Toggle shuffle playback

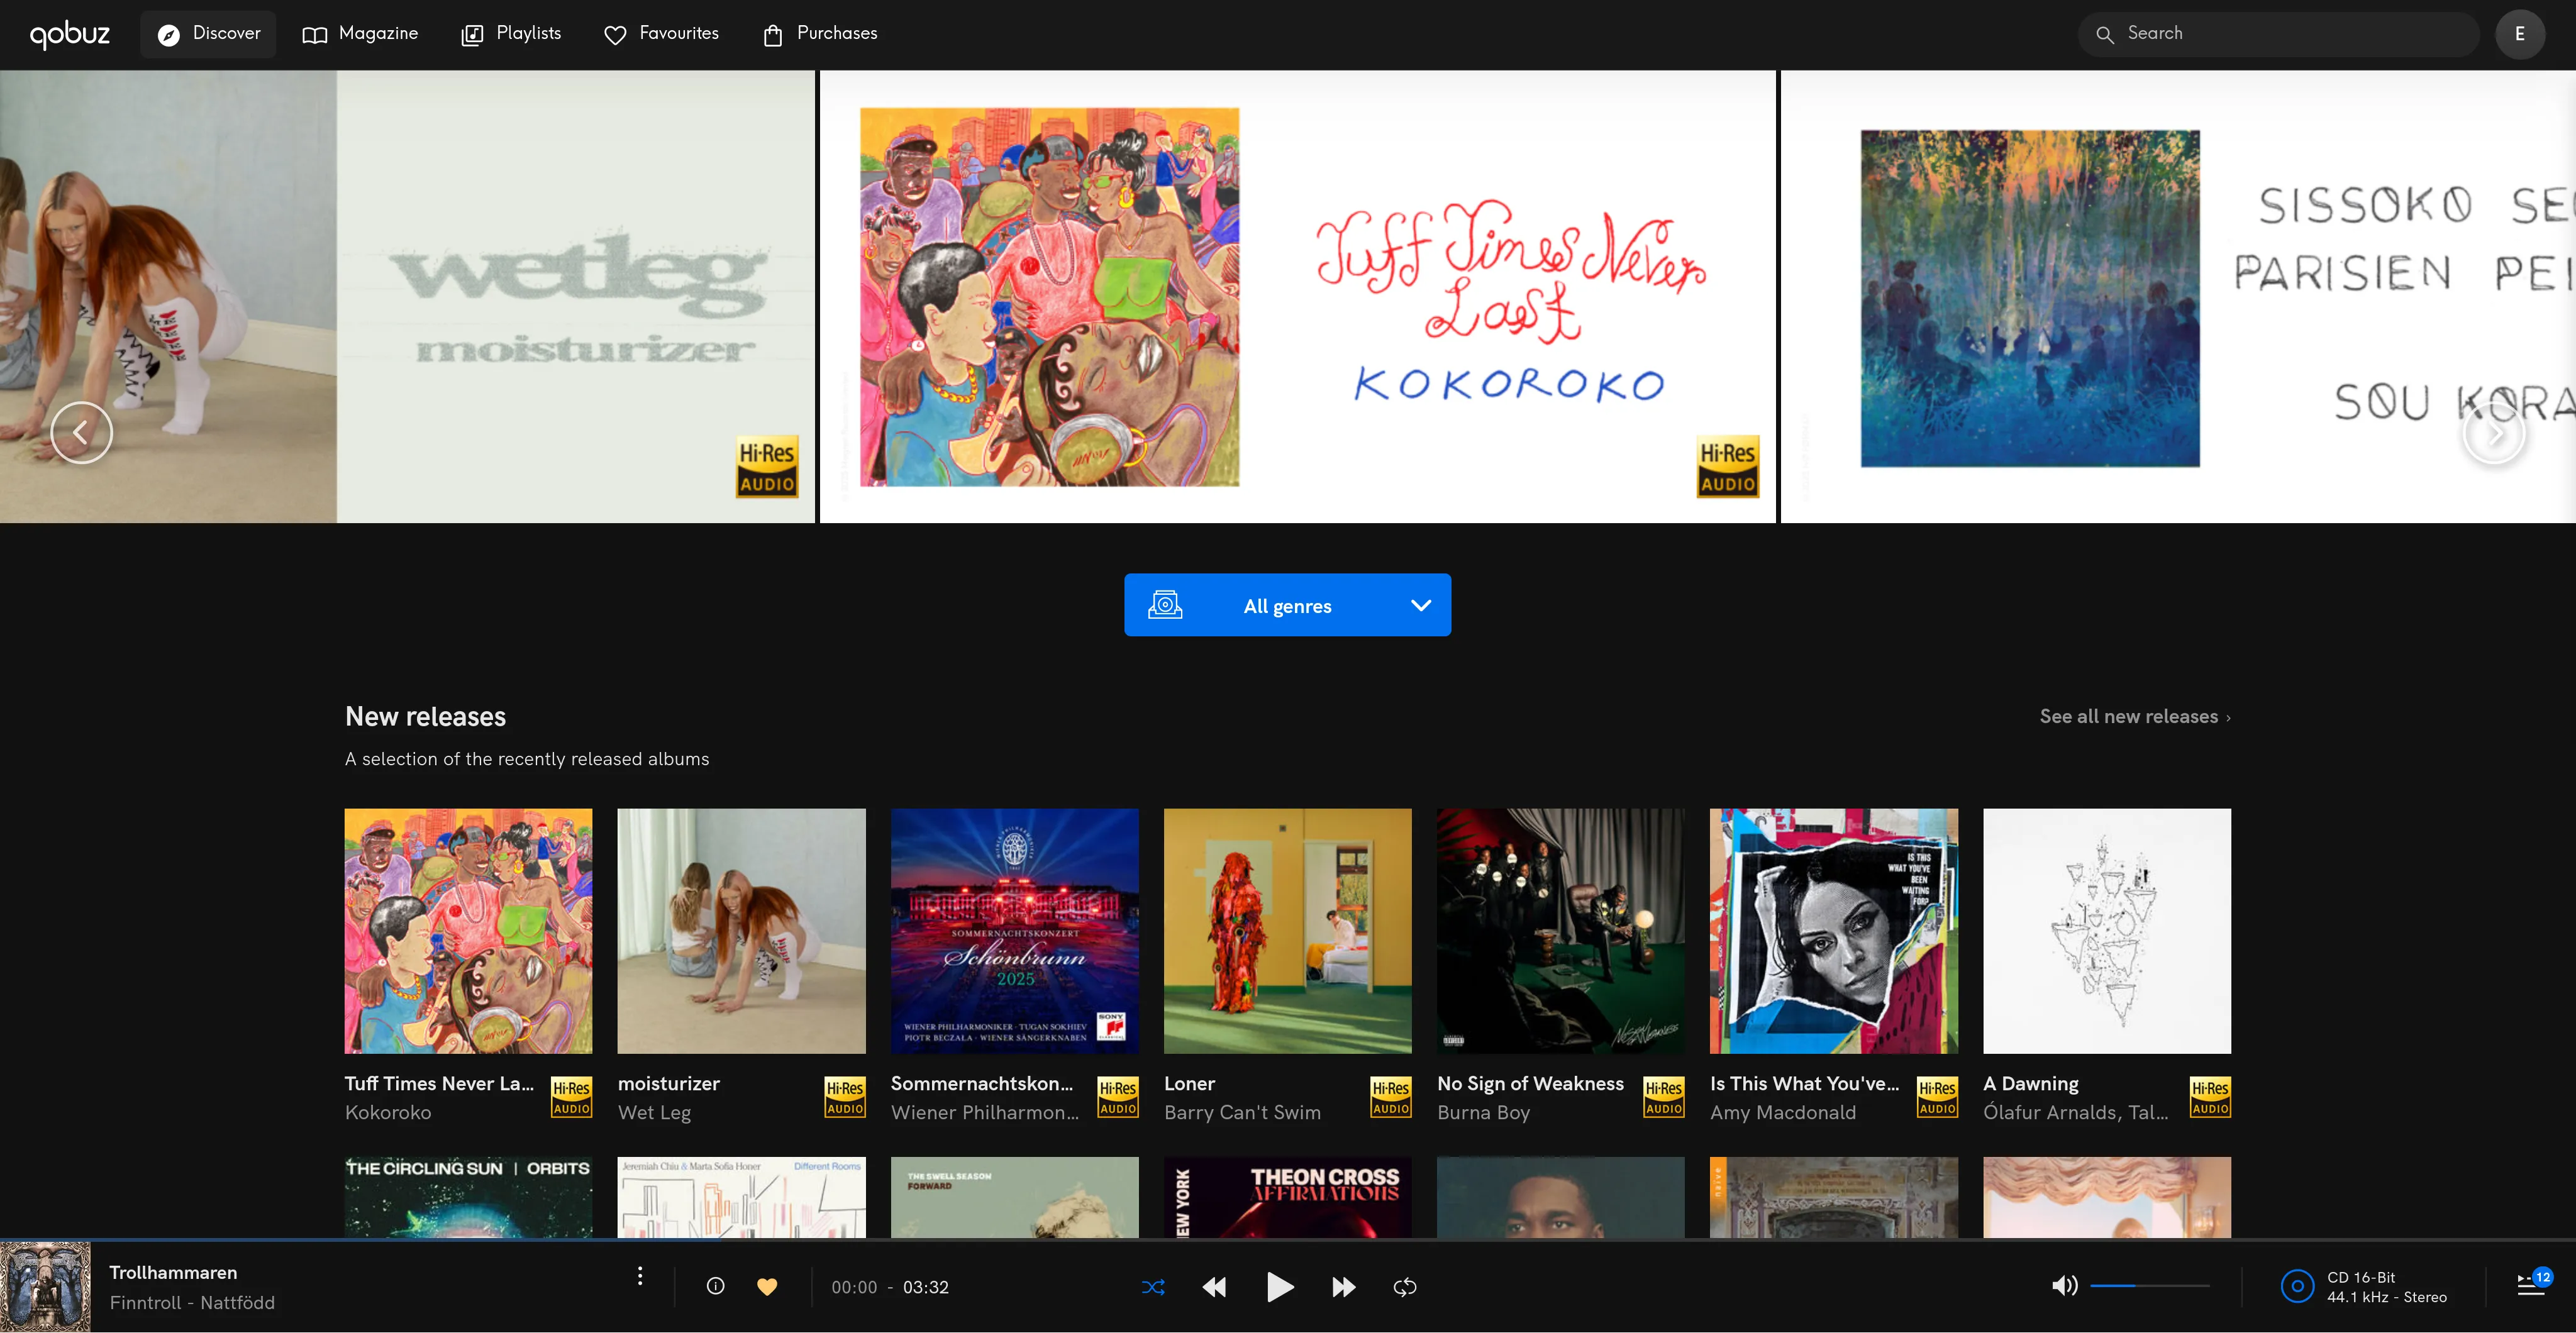[x=1153, y=1287]
